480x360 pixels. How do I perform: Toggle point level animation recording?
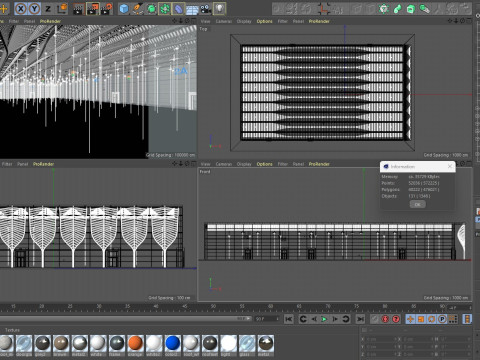click(x=453, y=319)
